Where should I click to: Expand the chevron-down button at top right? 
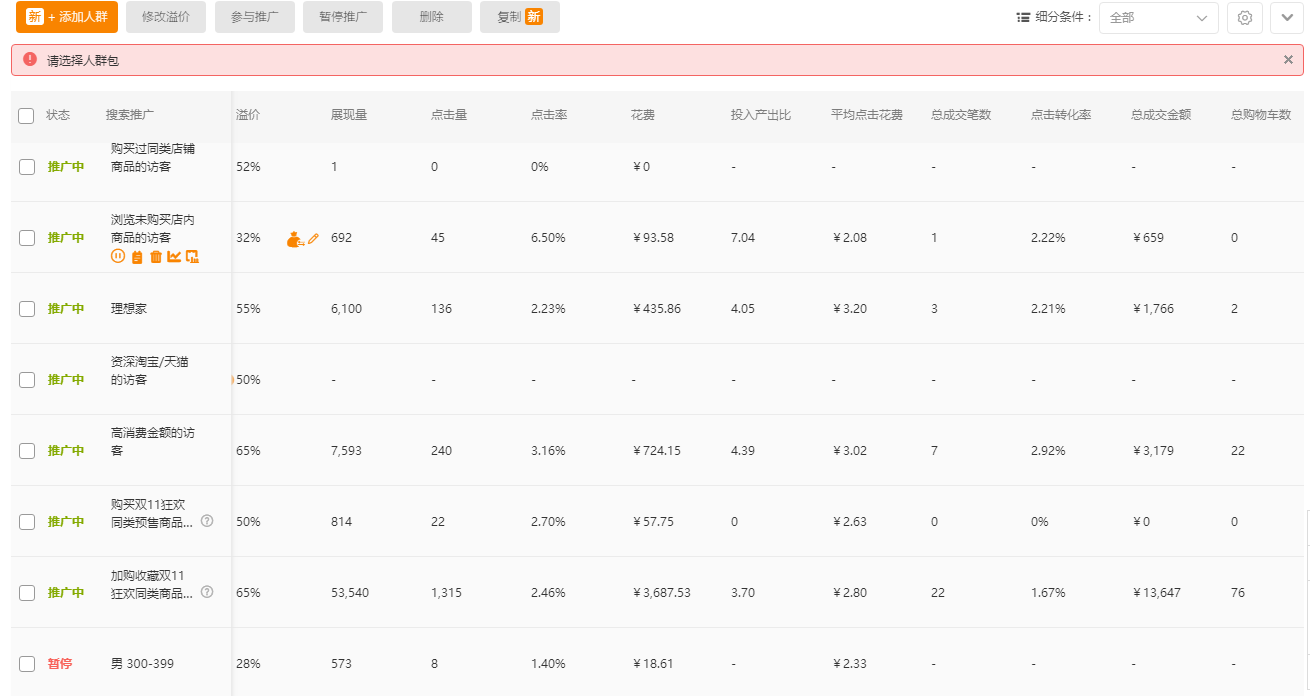click(x=1287, y=18)
